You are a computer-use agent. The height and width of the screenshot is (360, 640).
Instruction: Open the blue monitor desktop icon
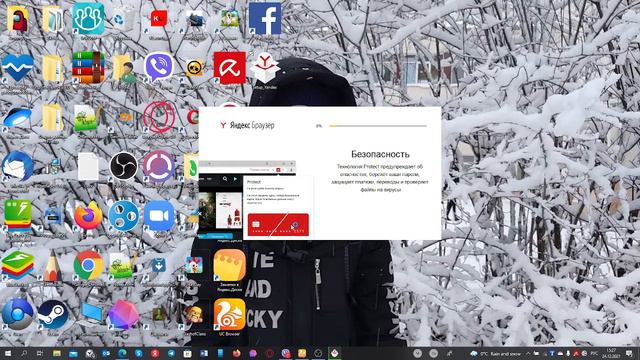click(92, 313)
